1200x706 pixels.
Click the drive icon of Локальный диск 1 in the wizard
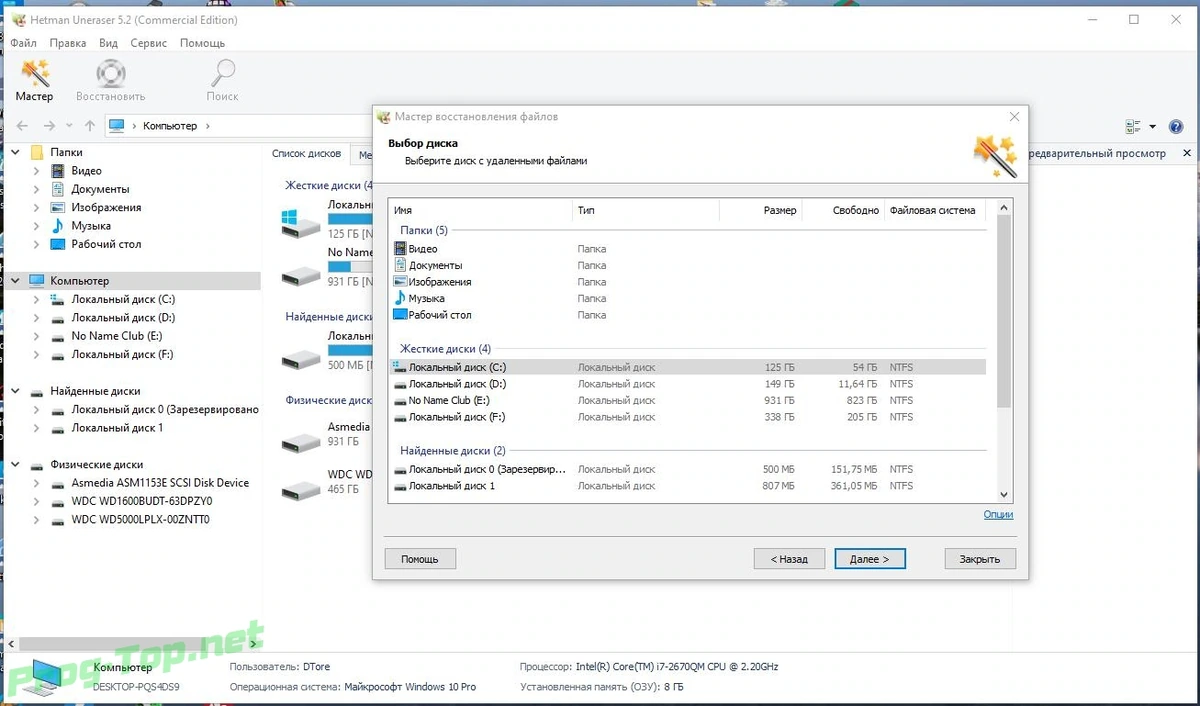(x=401, y=486)
